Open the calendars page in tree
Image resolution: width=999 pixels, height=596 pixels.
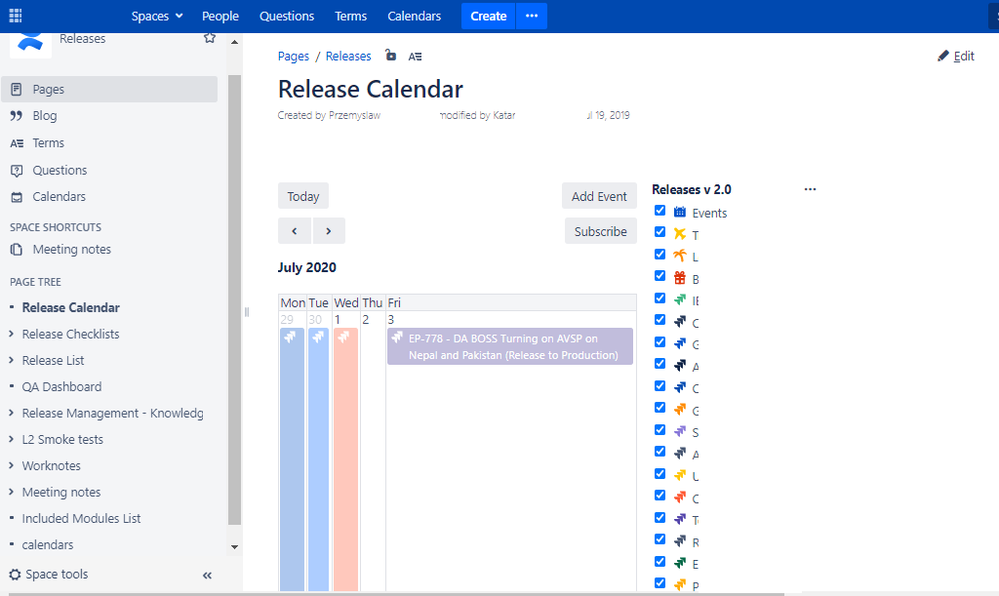[47, 545]
